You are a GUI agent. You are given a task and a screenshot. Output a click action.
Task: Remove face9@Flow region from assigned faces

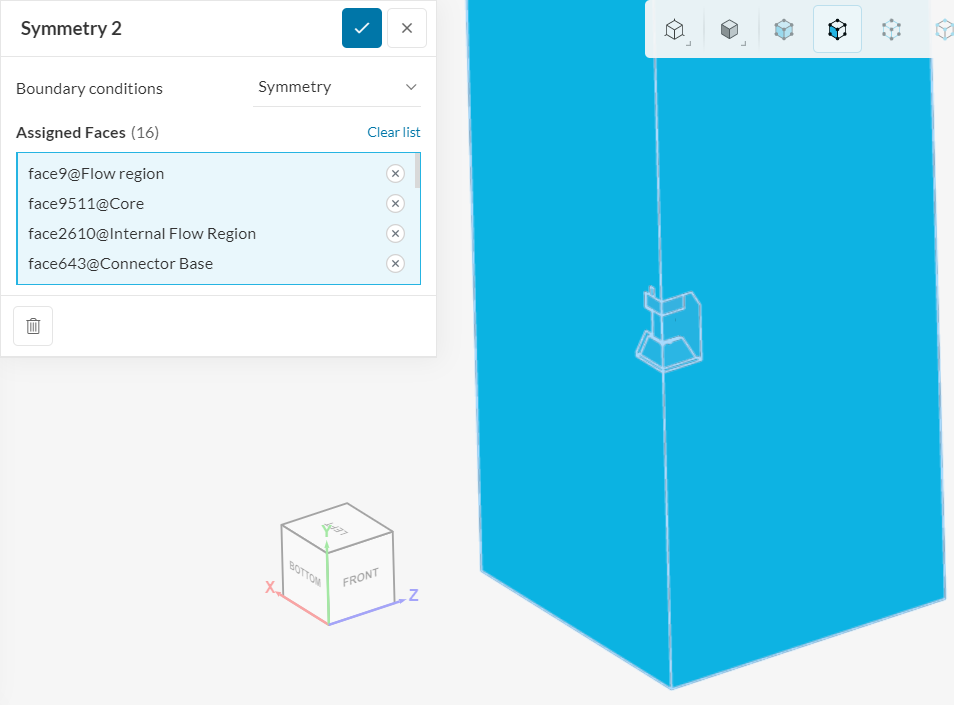point(395,174)
